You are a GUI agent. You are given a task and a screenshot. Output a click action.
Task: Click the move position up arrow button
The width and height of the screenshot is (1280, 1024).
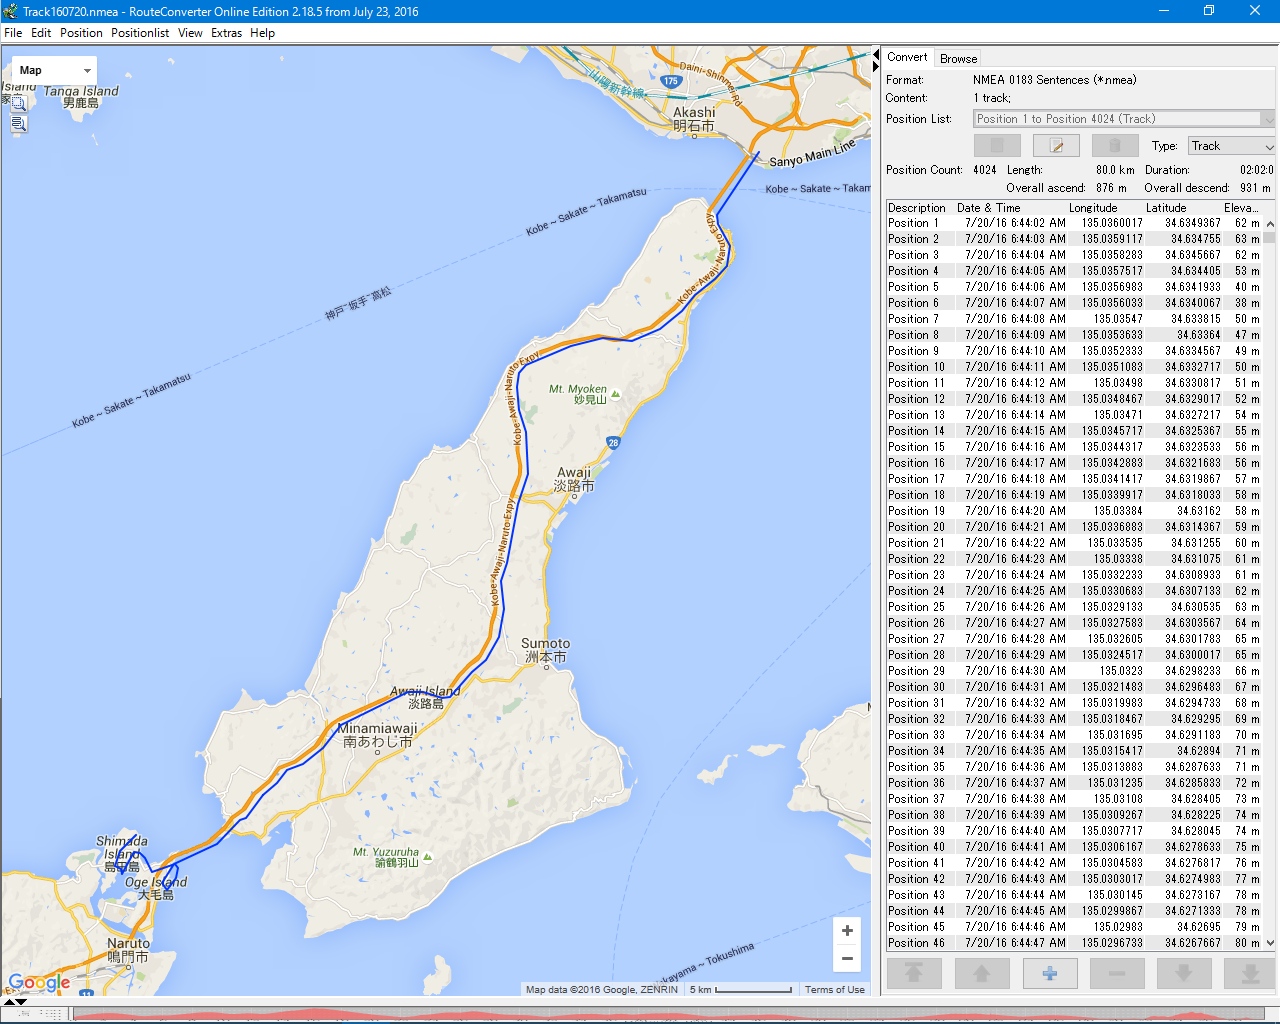coord(981,973)
